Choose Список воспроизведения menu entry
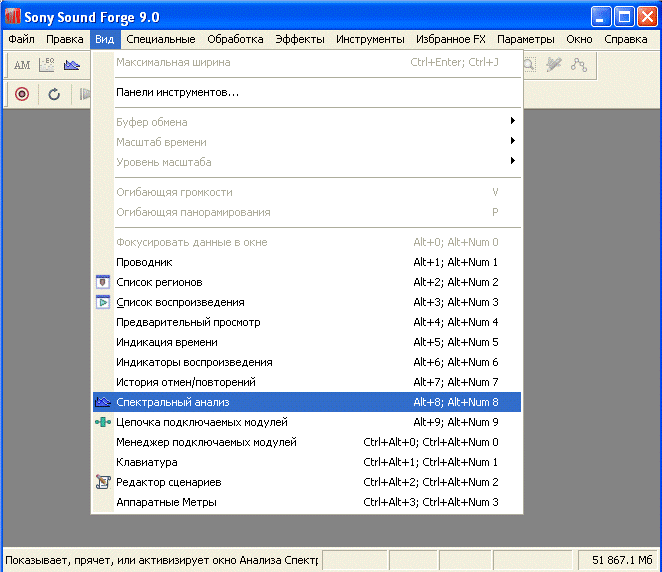The width and height of the screenshot is (662, 572). [x=307, y=302]
